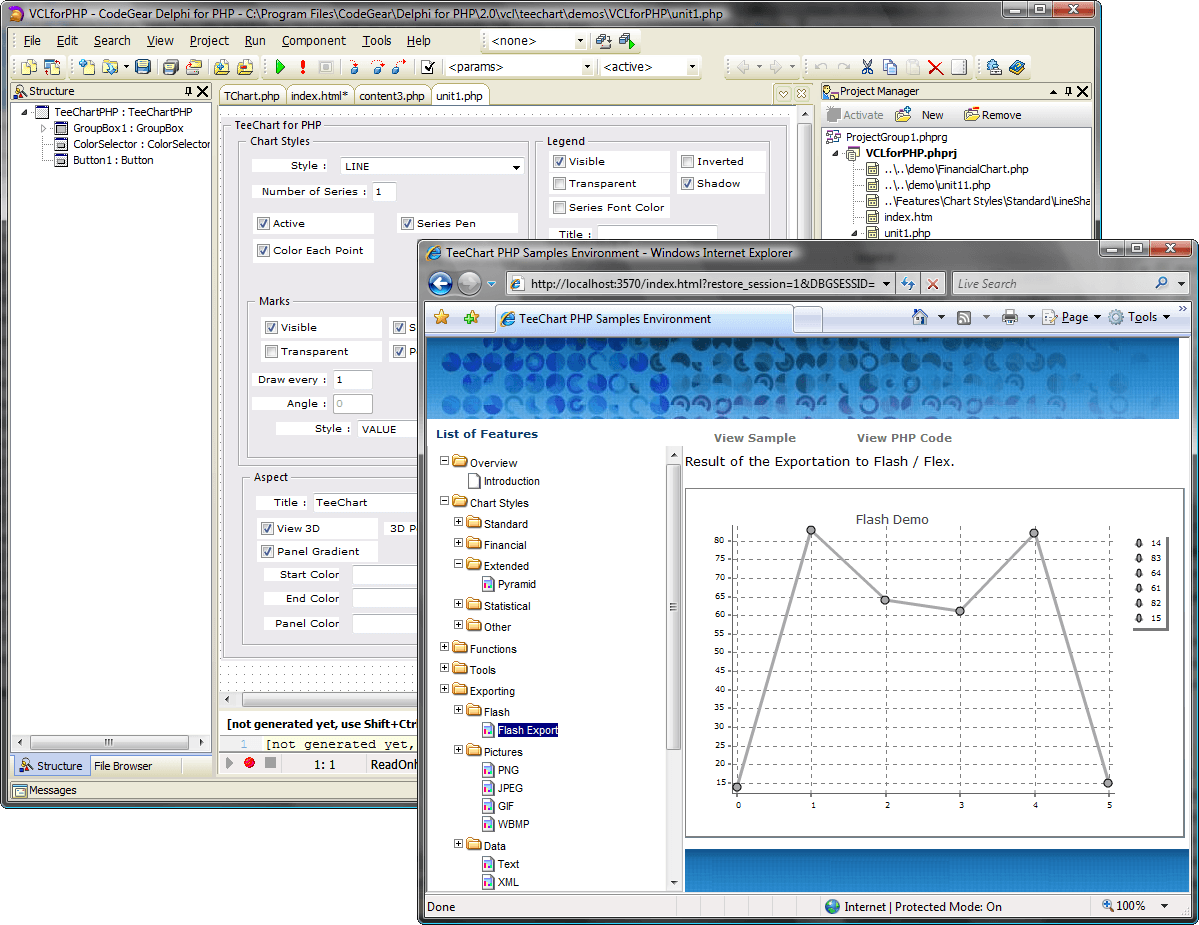Click the Start Color field
Viewport: 1199px width, 925px height.
pos(384,575)
